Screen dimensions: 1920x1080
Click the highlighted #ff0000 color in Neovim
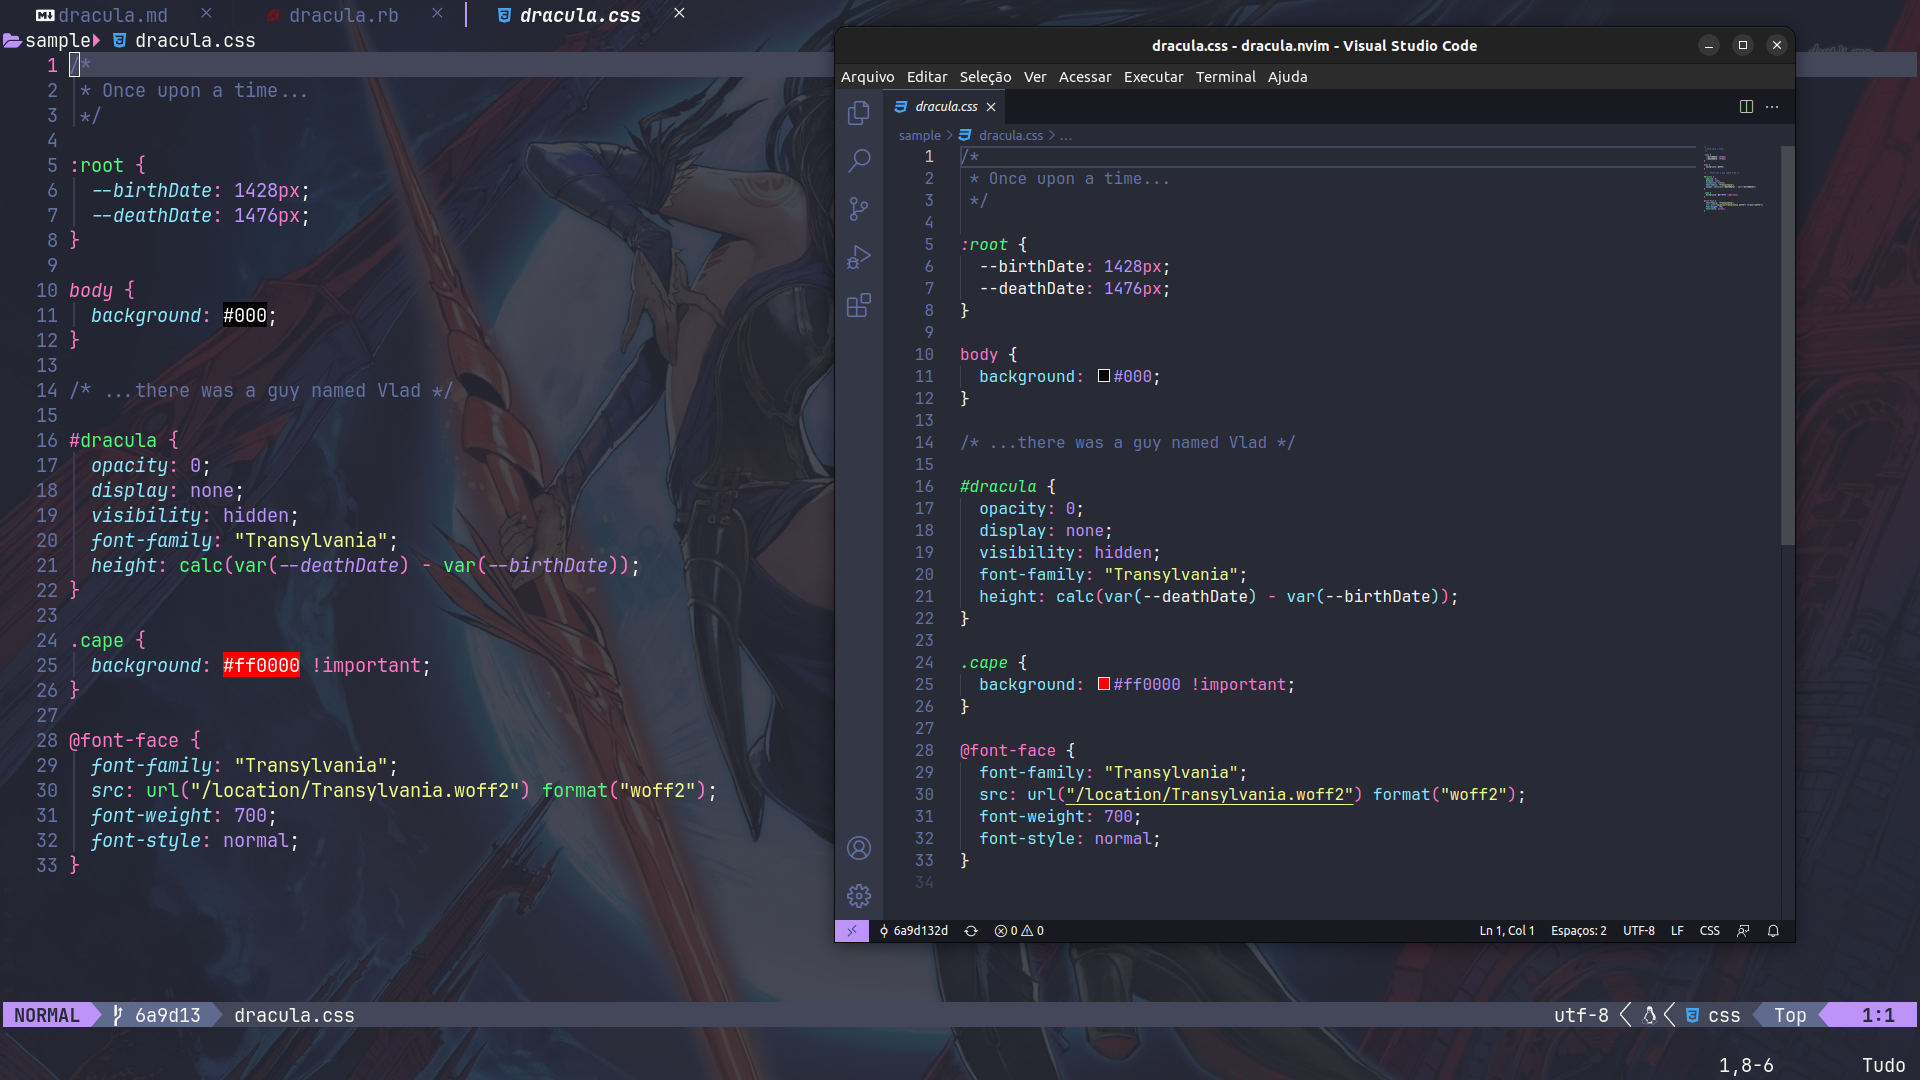[261, 666]
